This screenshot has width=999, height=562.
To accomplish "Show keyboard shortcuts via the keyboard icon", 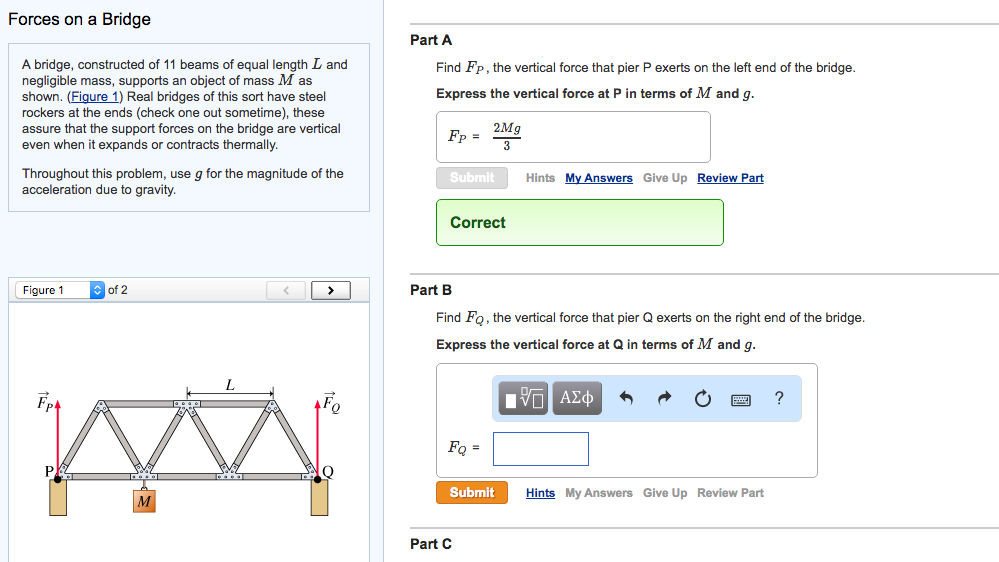I will (741, 399).
